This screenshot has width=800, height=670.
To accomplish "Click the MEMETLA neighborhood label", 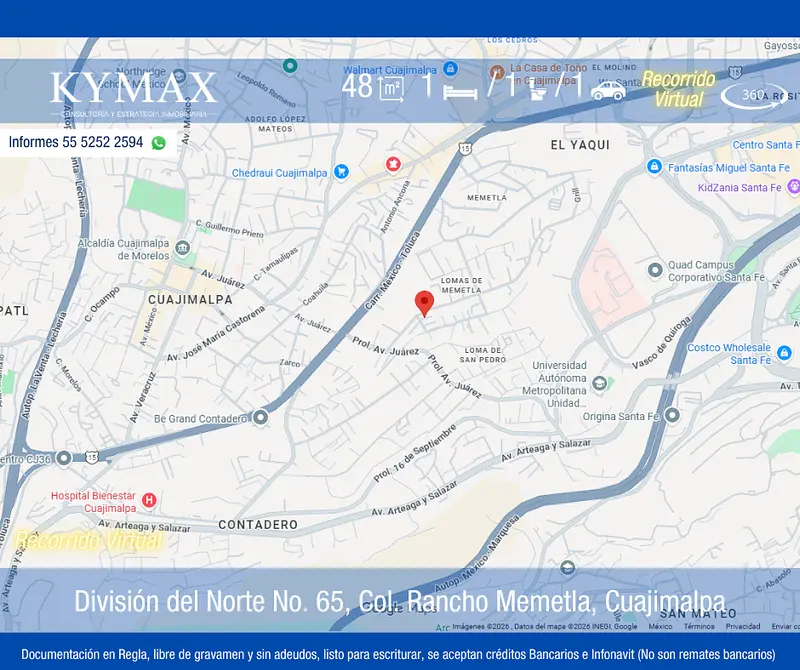I will pos(487,197).
